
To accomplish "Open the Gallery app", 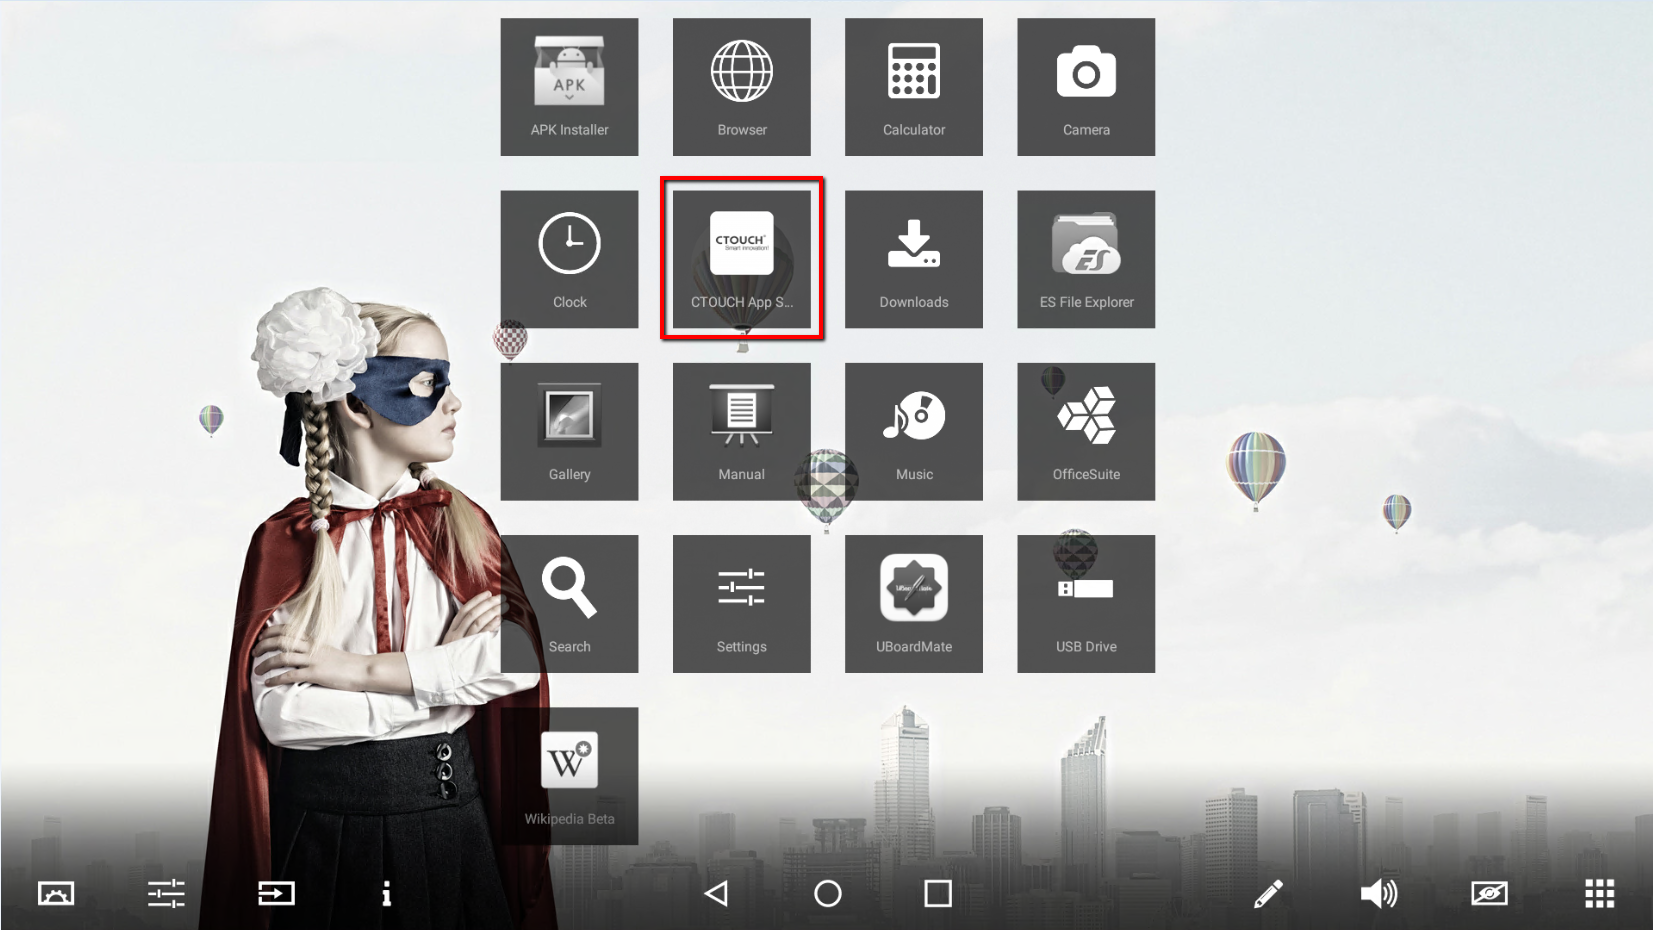I will point(569,431).
